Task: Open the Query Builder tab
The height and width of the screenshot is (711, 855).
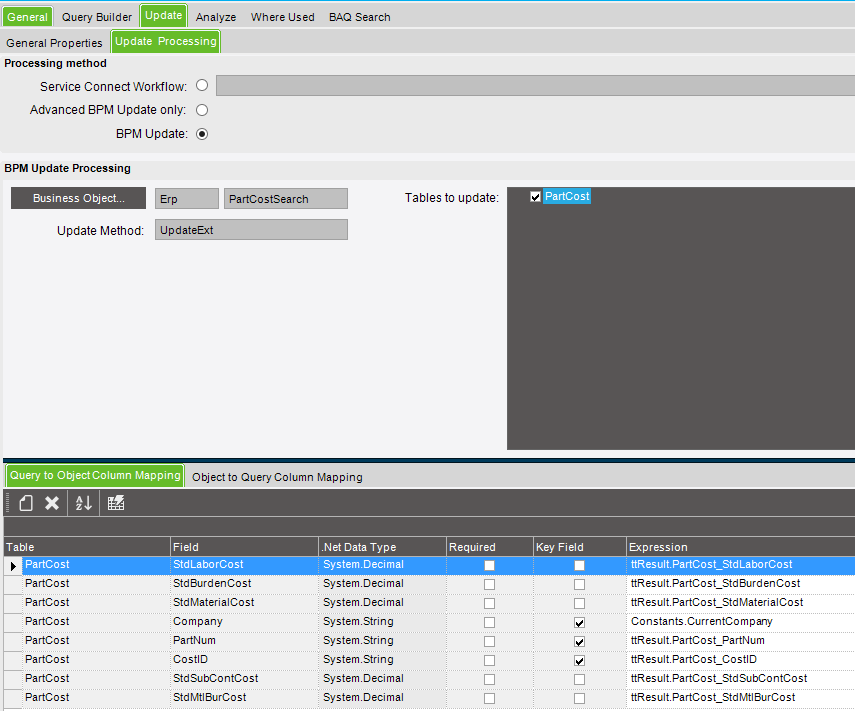Action: tap(97, 17)
